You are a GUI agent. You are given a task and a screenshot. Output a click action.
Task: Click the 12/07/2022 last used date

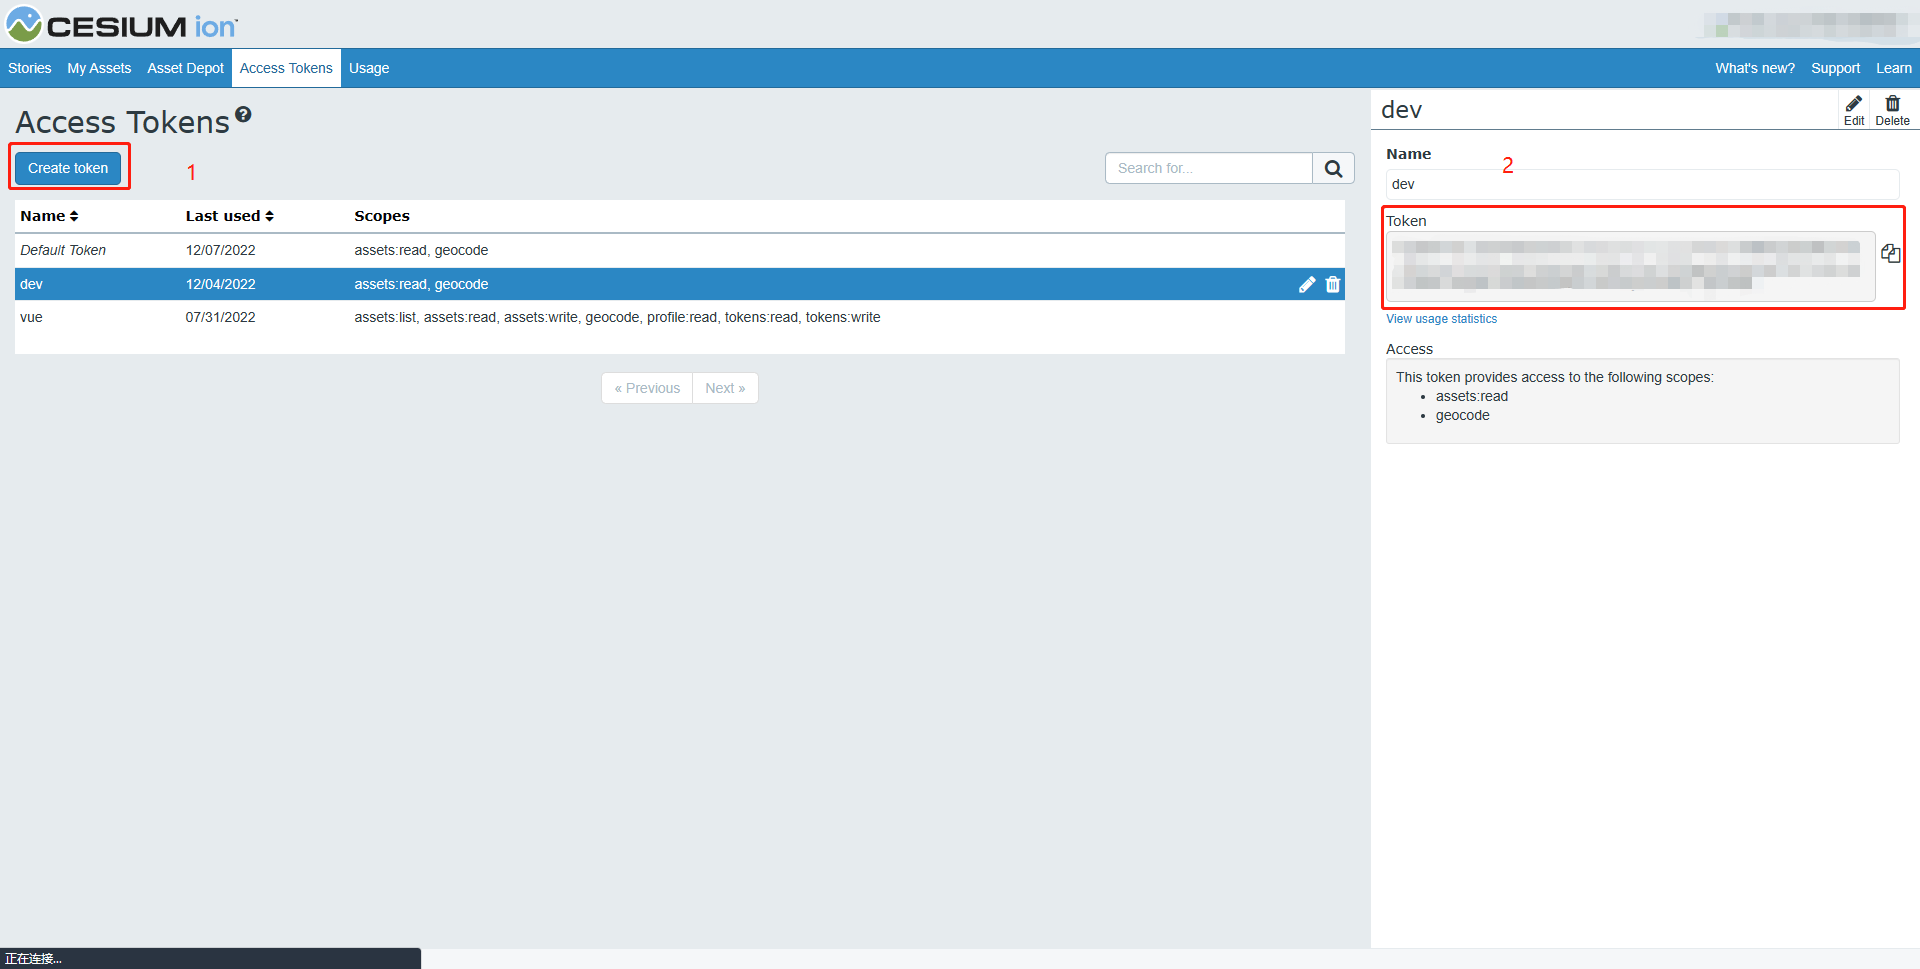tap(220, 250)
